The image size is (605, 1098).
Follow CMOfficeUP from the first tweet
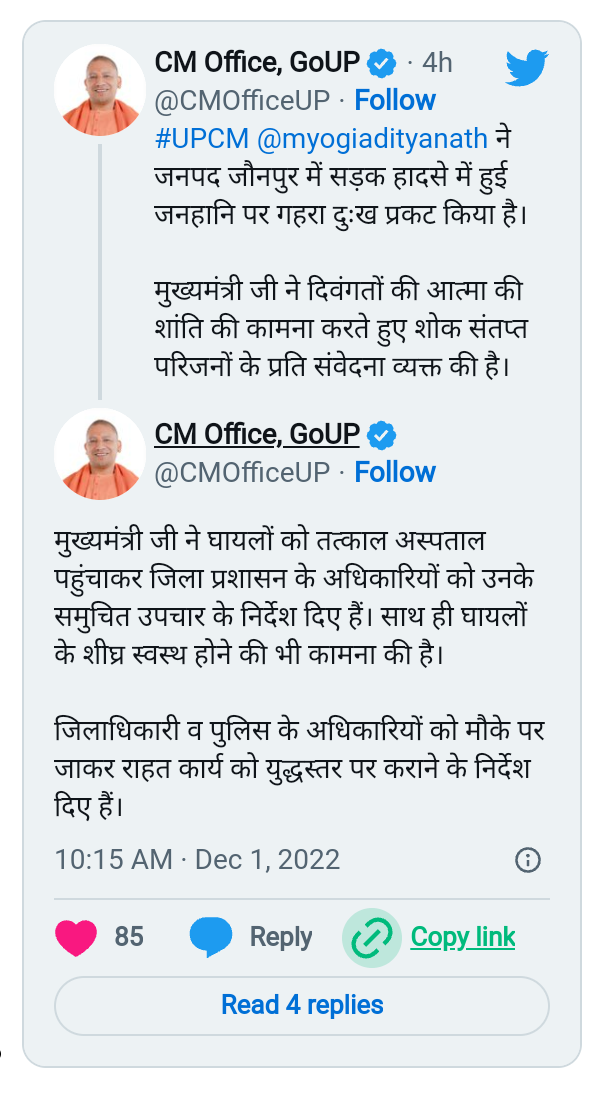point(395,100)
